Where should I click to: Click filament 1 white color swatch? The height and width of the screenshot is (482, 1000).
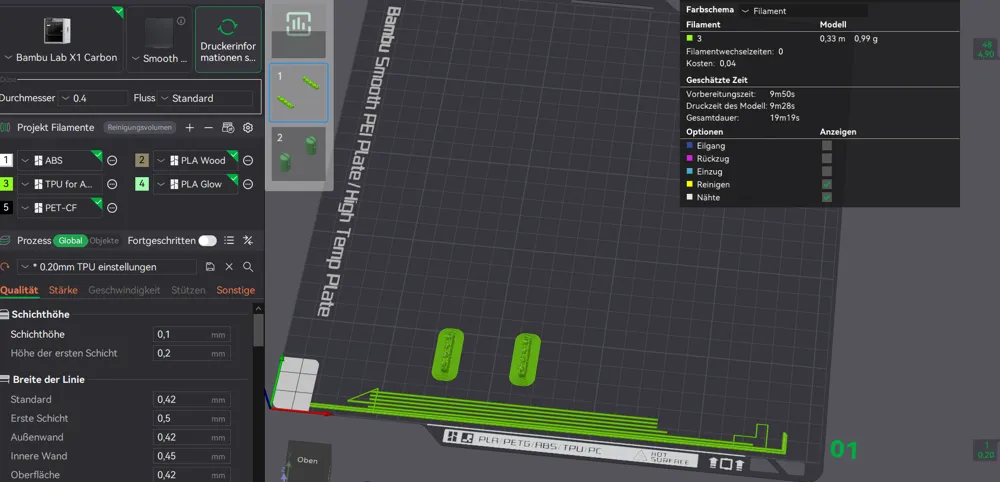tap(6, 161)
